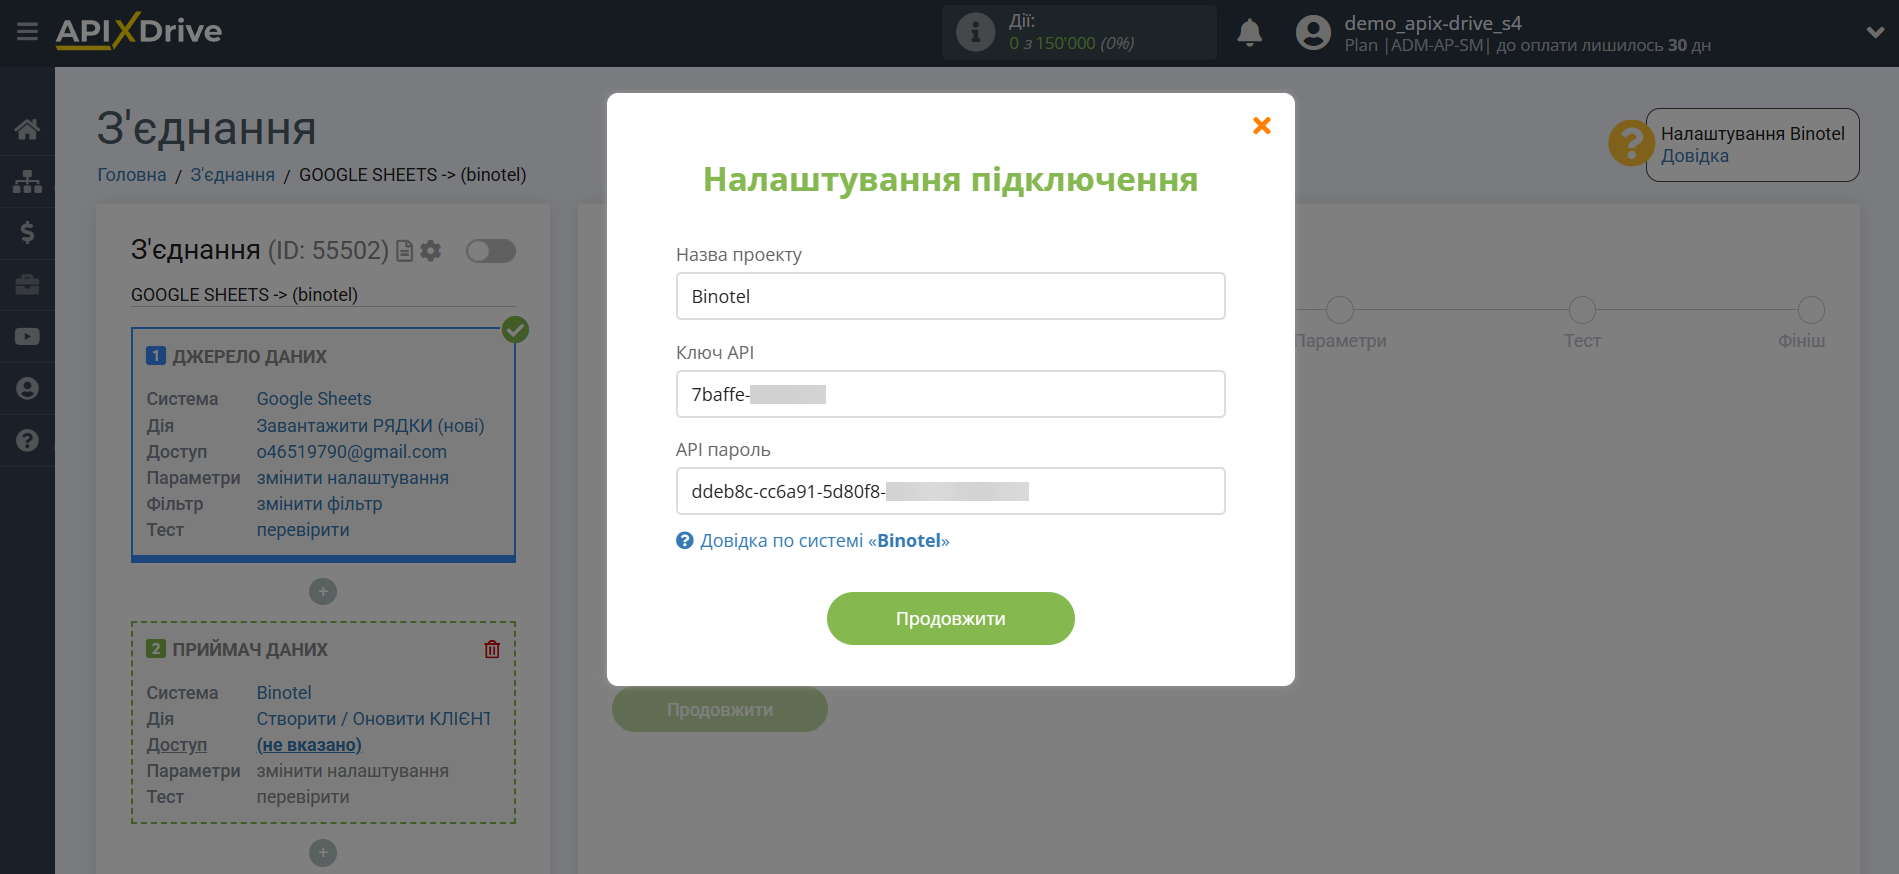Click the green Продовжити button in the dialog
This screenshot has width=1899, height=874.
click(x=950, y=618)
